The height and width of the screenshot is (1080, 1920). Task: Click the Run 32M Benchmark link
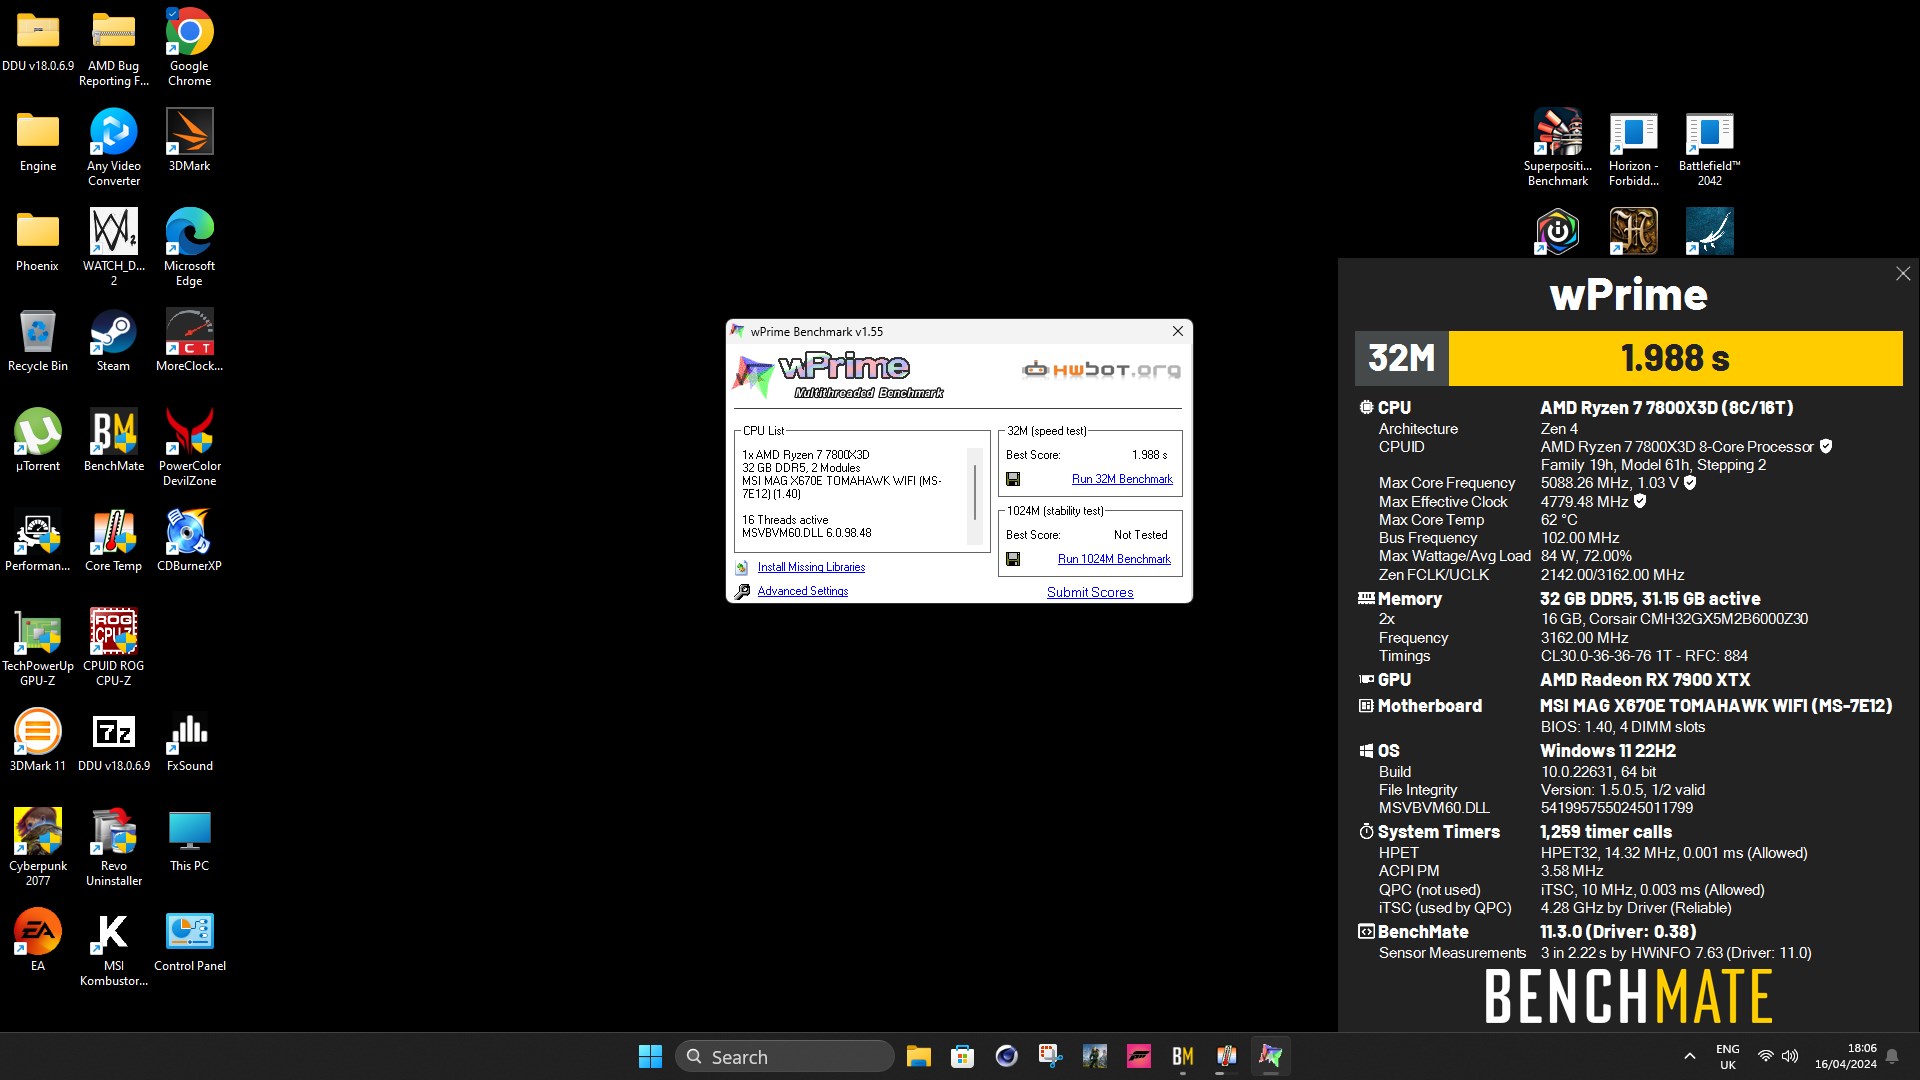click(1122, 479)
